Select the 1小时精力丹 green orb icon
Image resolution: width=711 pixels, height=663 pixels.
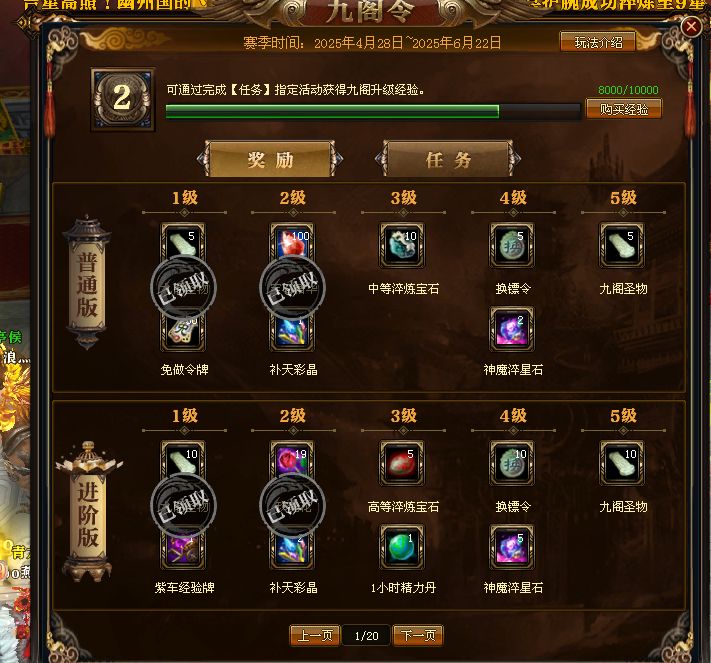point(402,547)
